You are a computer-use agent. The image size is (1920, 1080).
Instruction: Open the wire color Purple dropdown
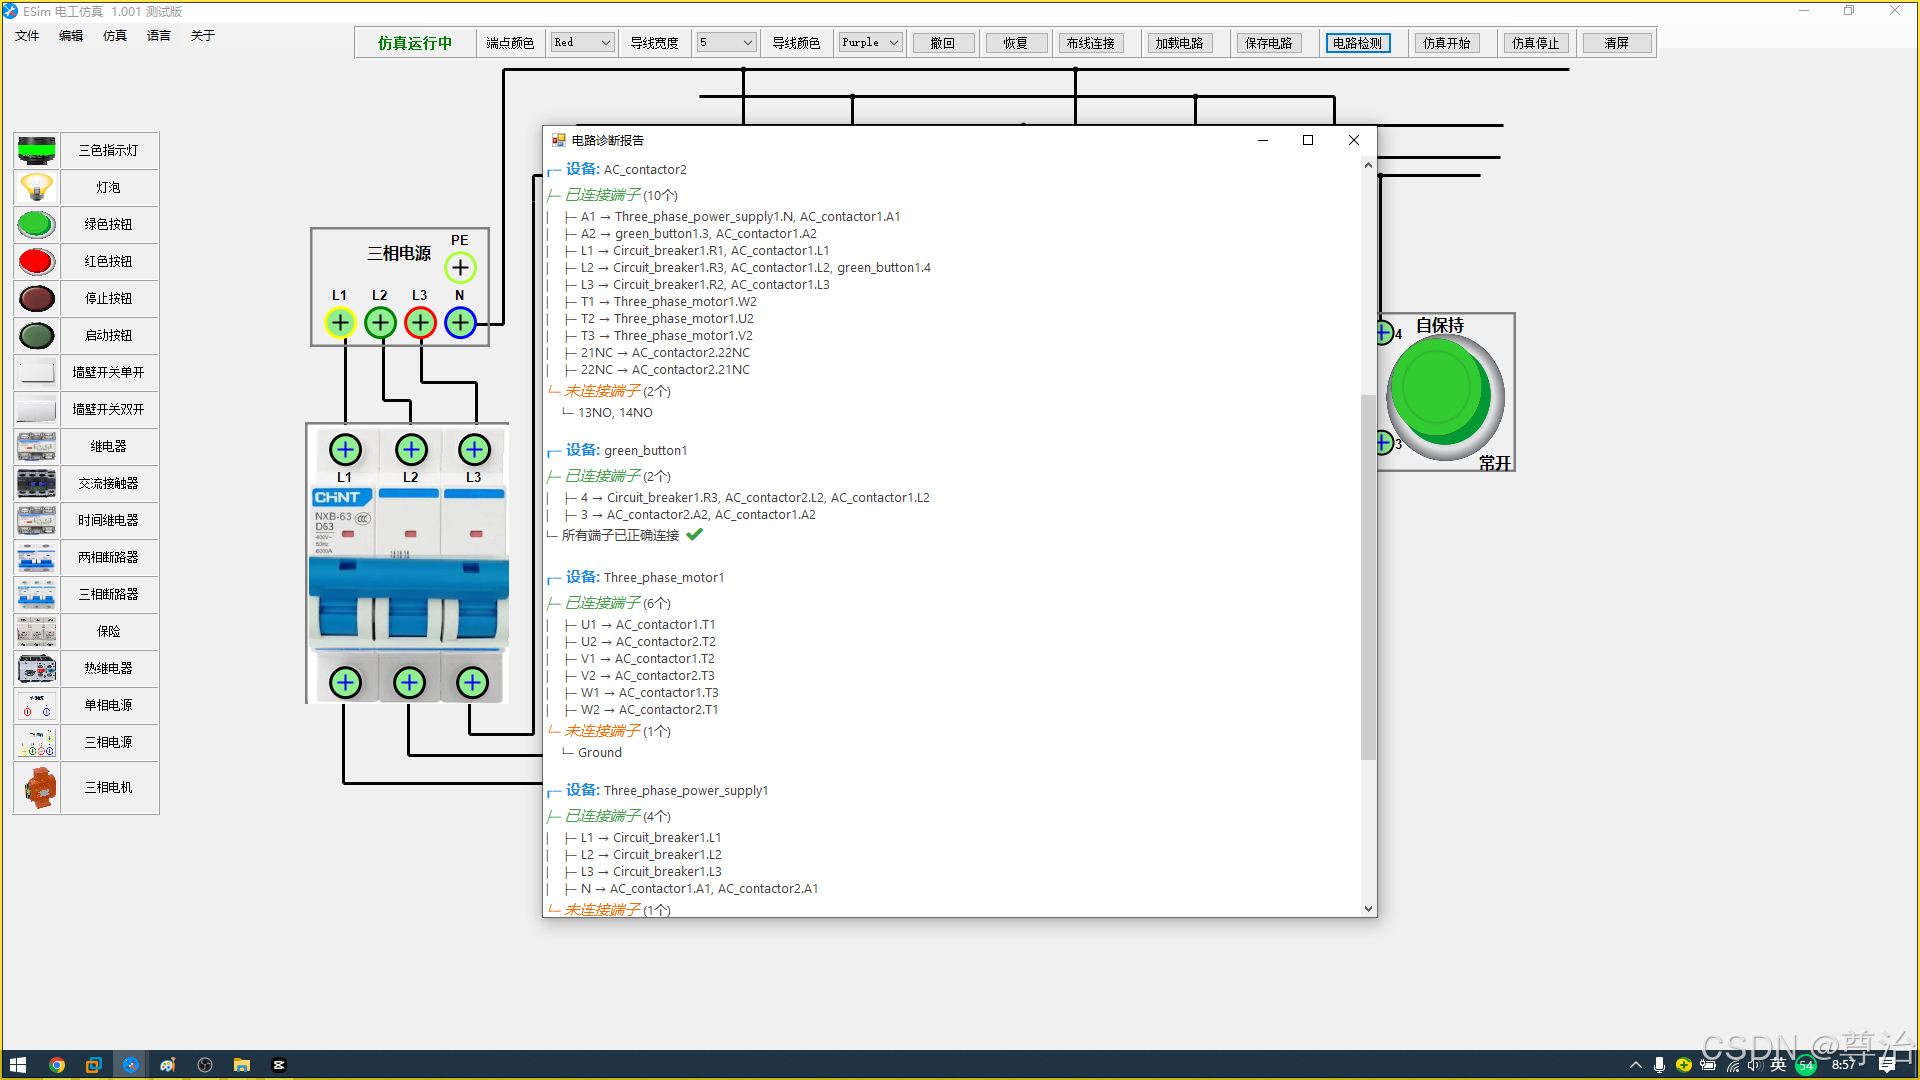870,43
